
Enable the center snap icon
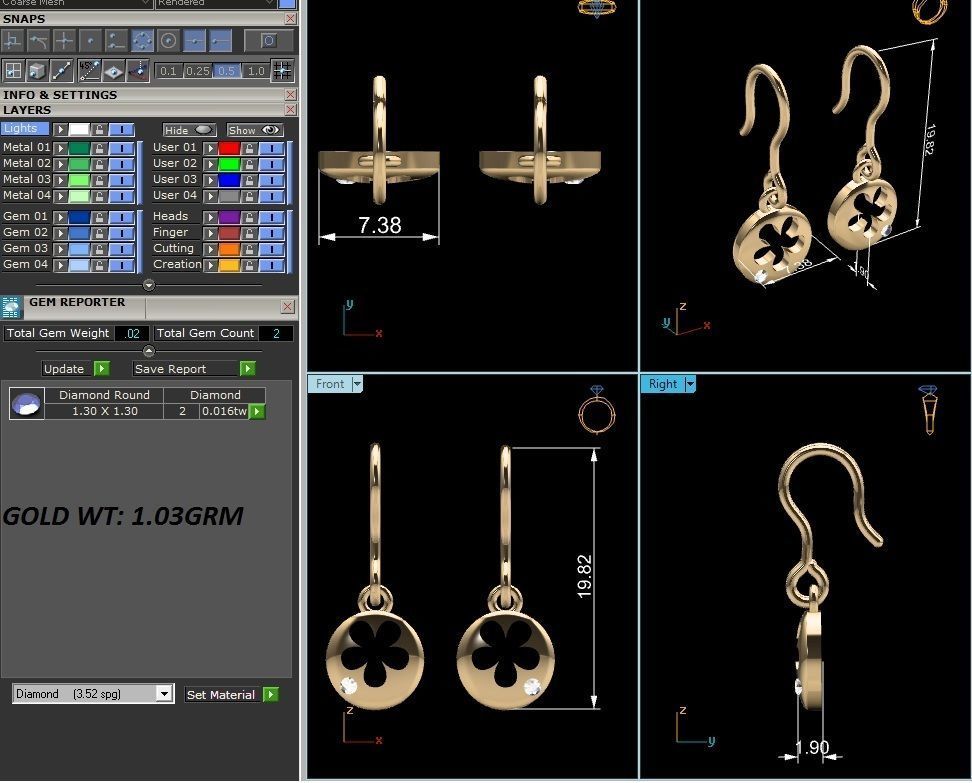click(169, 42)
